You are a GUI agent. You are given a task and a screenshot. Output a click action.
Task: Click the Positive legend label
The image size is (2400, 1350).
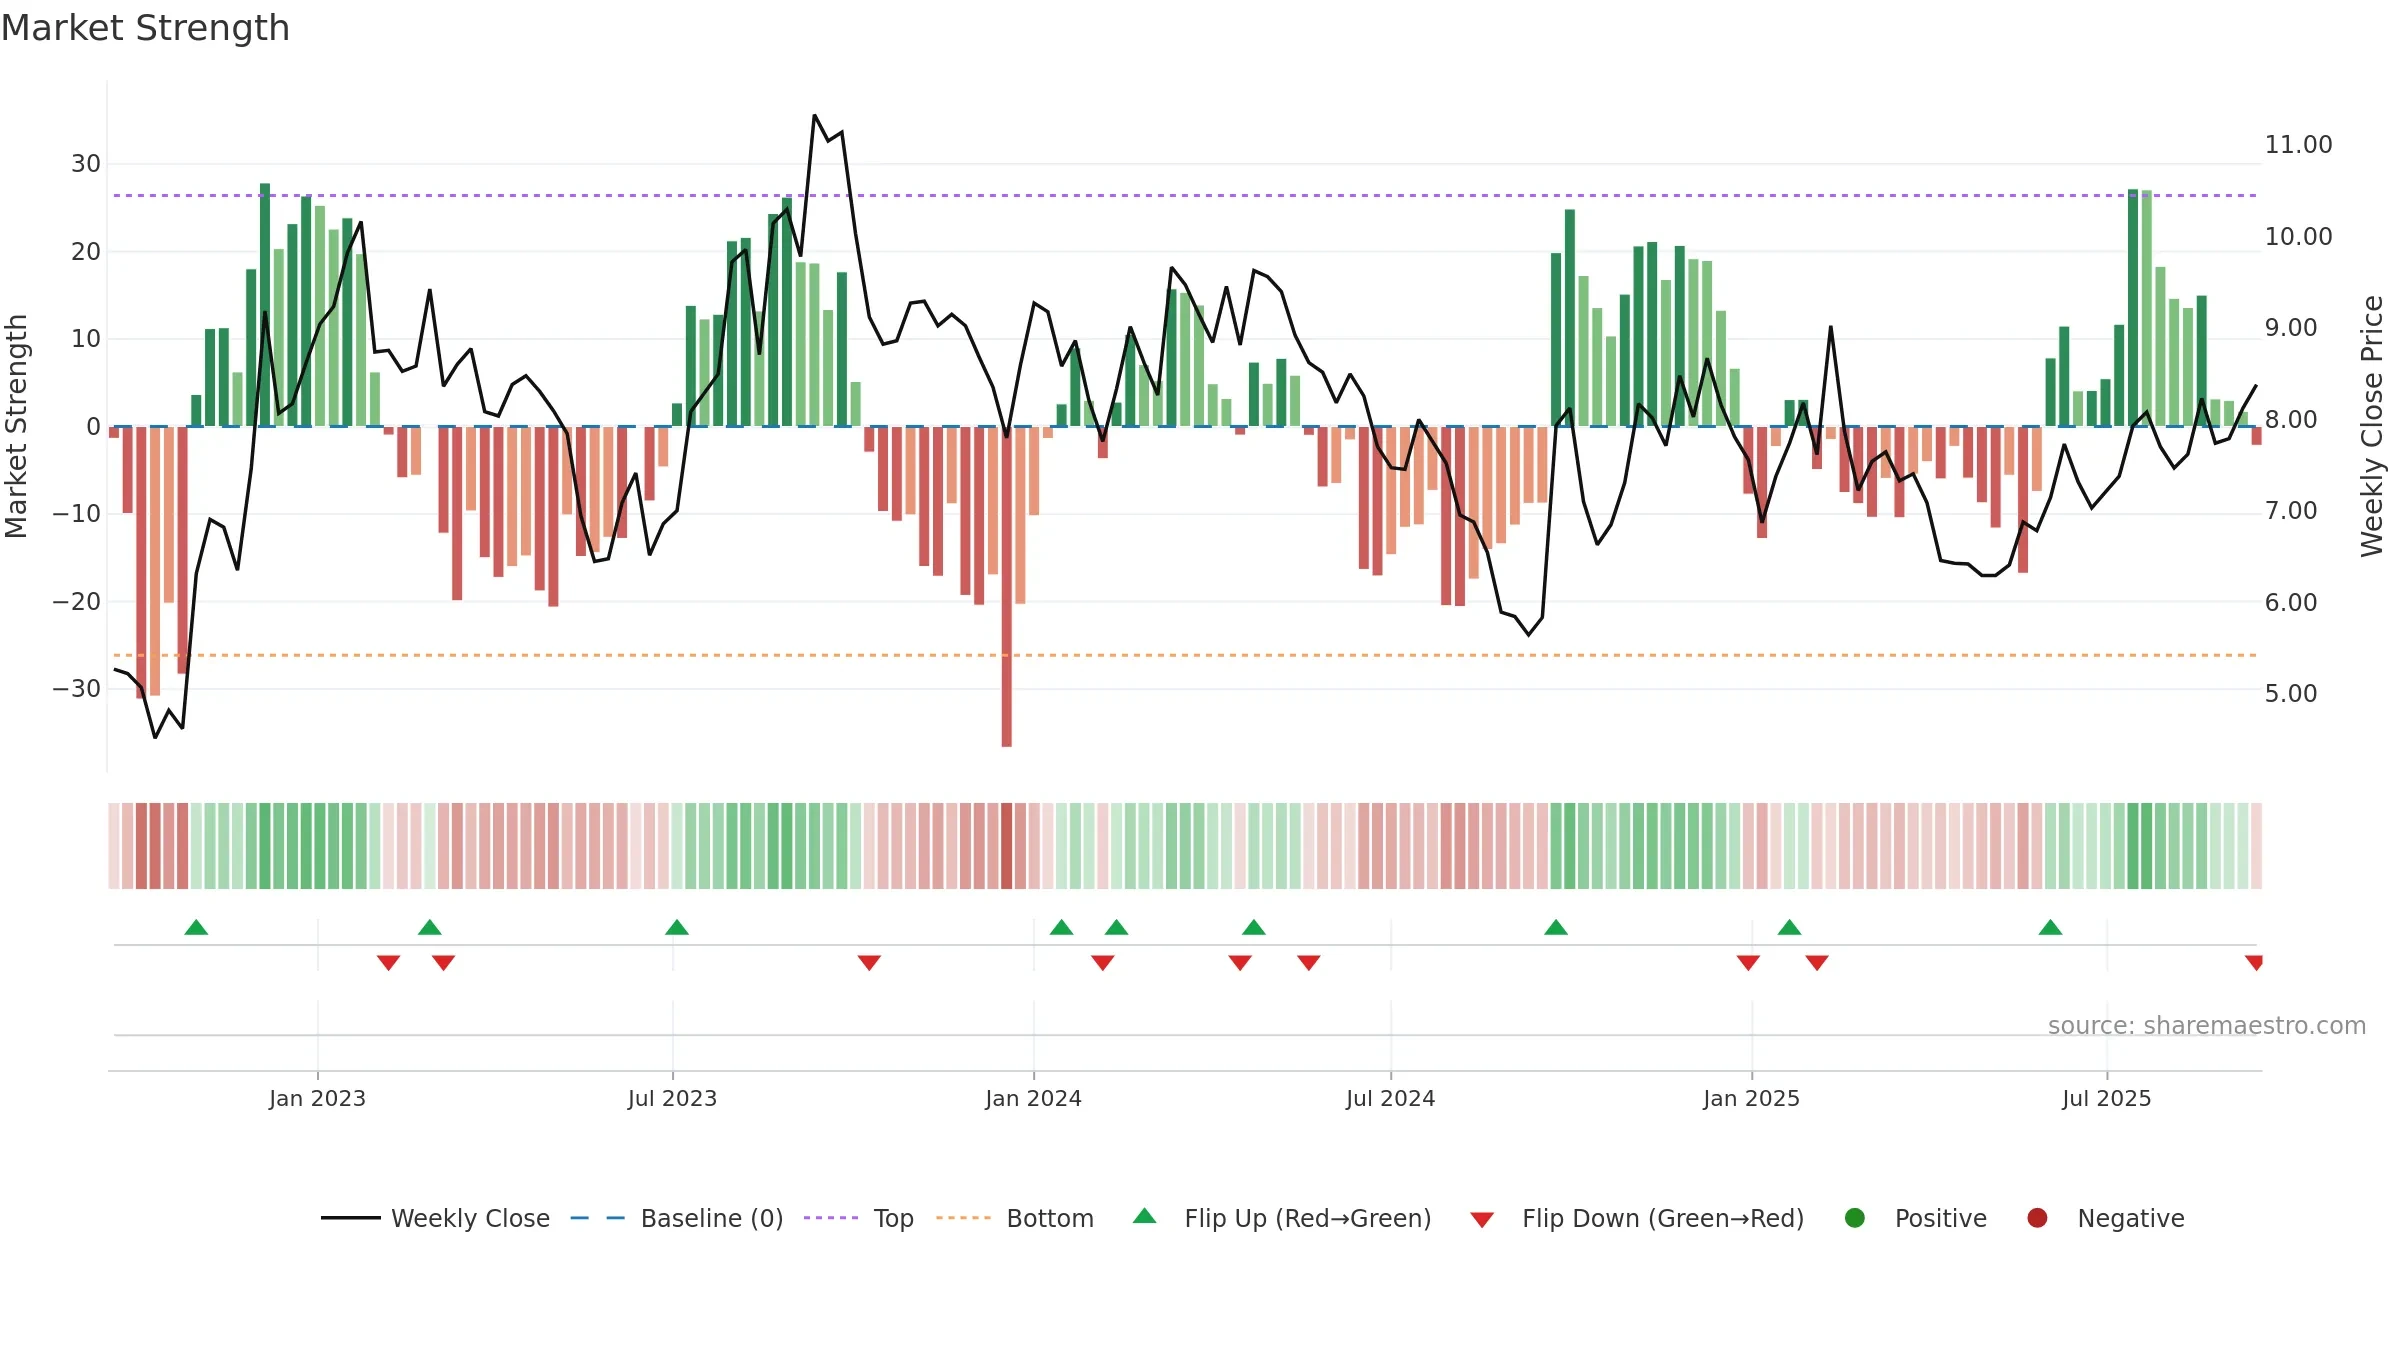pos(1941,1218)
